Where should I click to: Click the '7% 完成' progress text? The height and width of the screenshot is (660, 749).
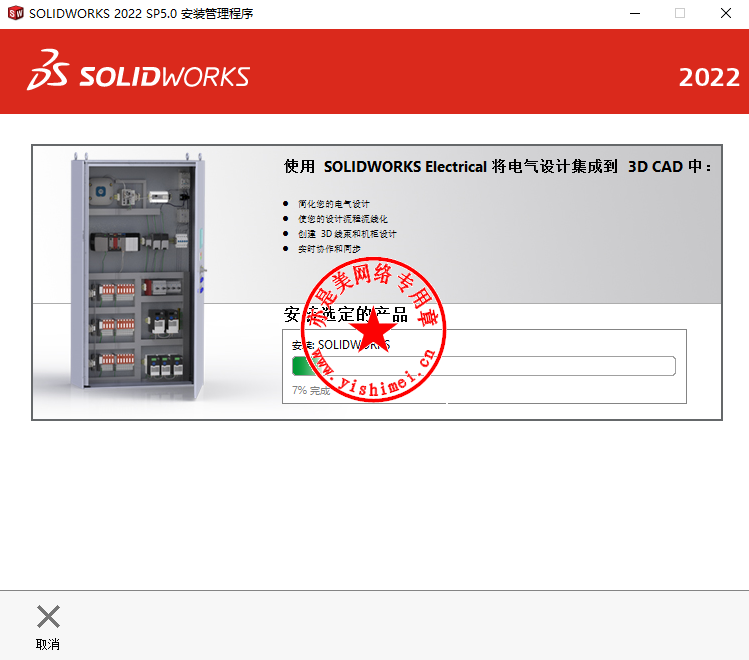pyautogui.click(x=311, y=391)
